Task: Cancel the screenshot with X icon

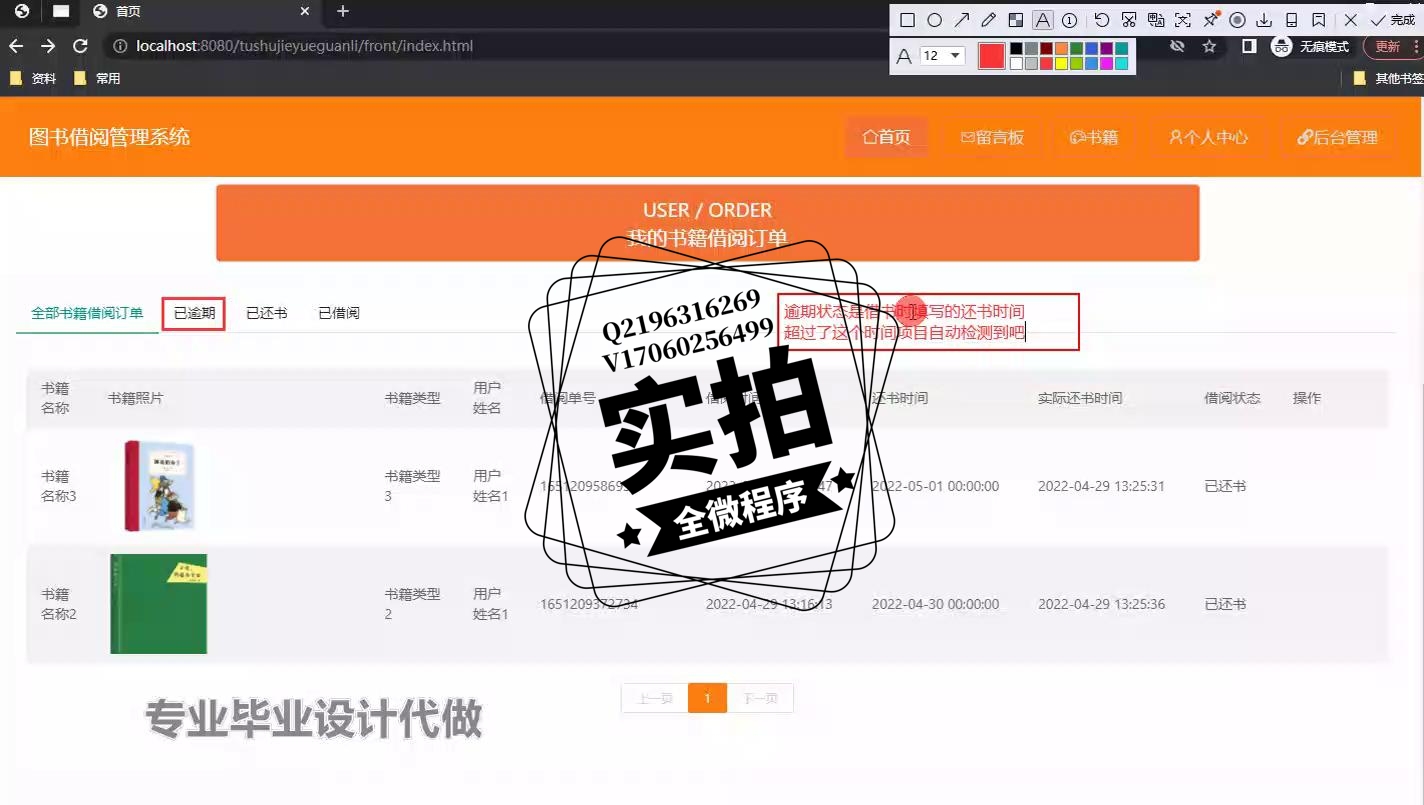Action: coord(1351,20)
